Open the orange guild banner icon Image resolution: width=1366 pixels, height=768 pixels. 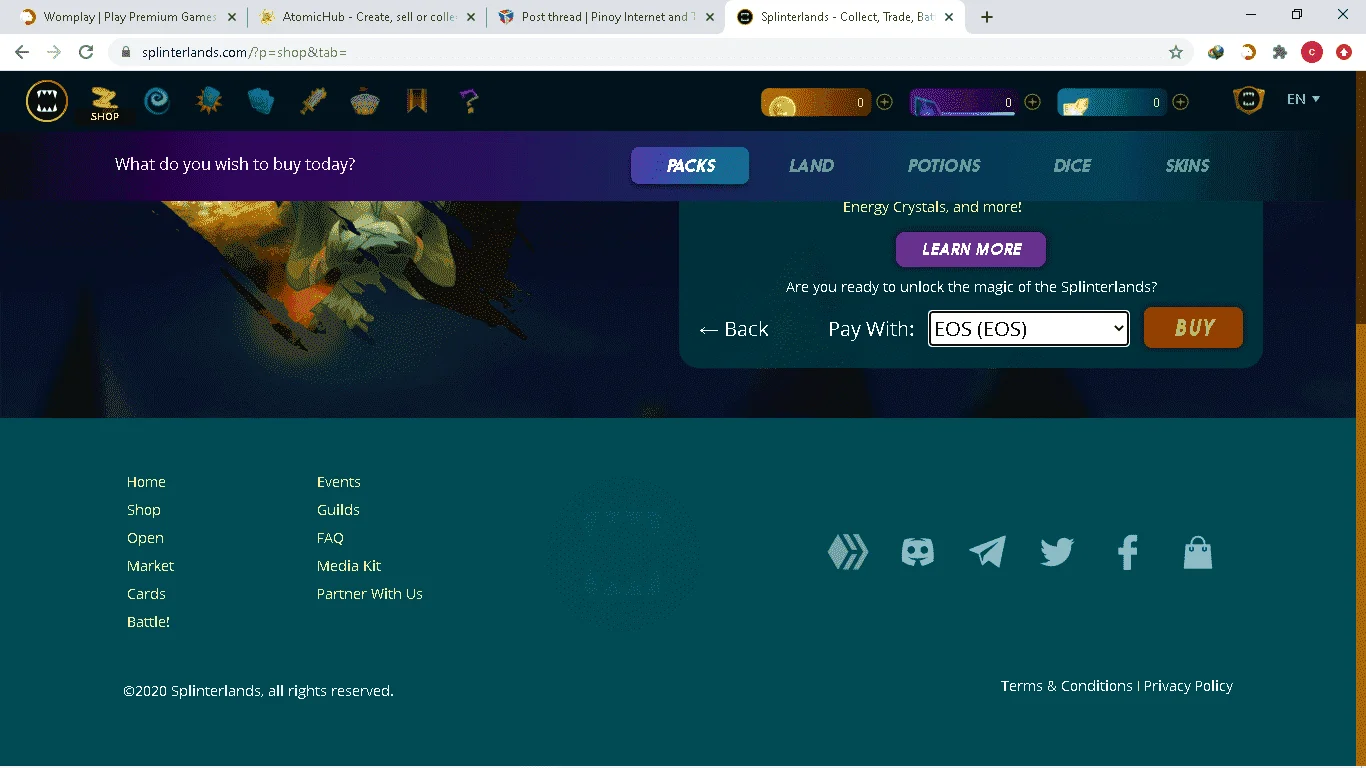(417, 101)
